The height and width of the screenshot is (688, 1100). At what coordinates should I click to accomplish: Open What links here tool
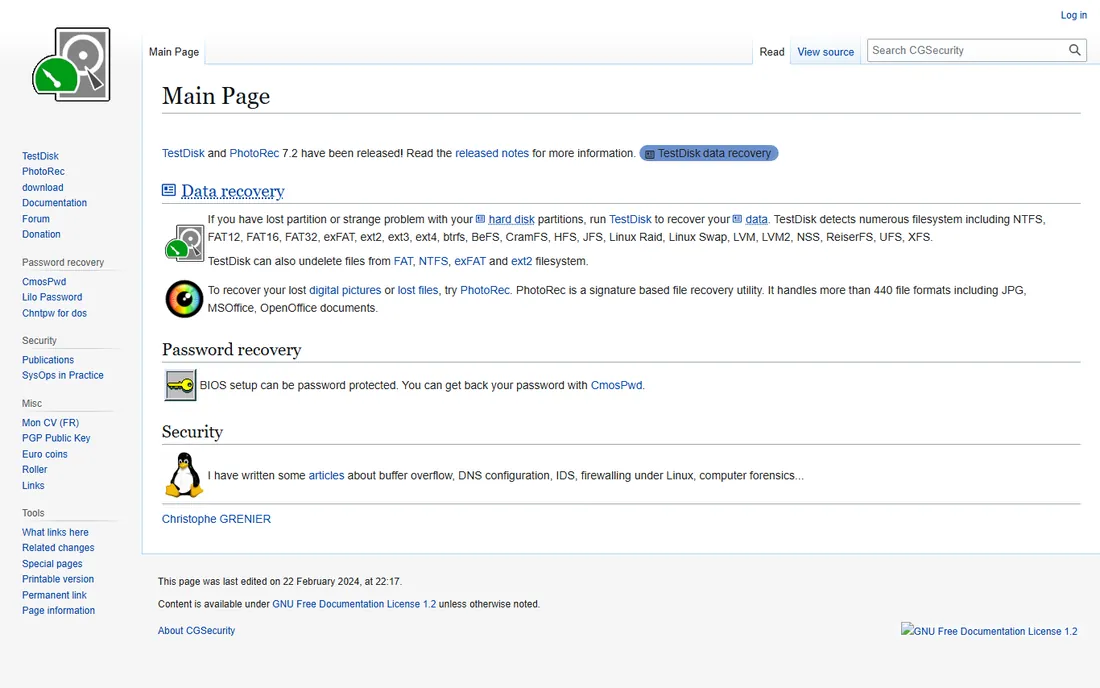(55, 532)
